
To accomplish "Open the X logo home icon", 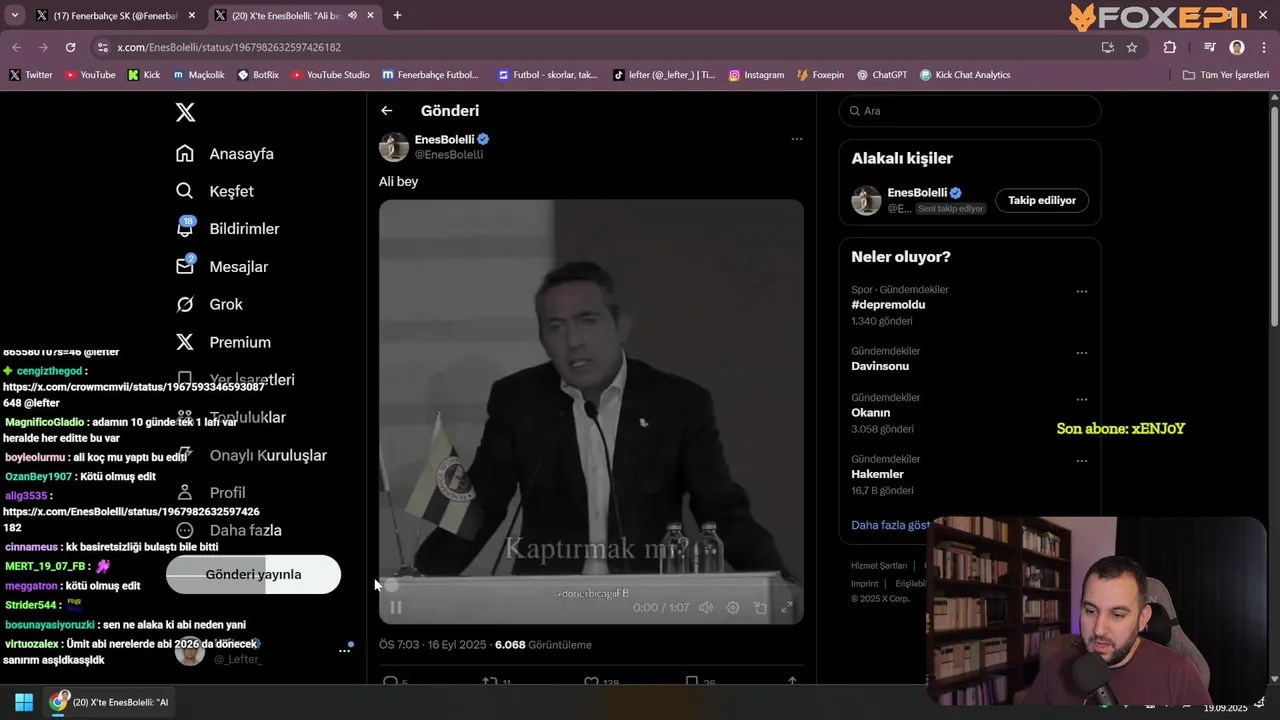I will pyautogui.click(x=185, y=112).
